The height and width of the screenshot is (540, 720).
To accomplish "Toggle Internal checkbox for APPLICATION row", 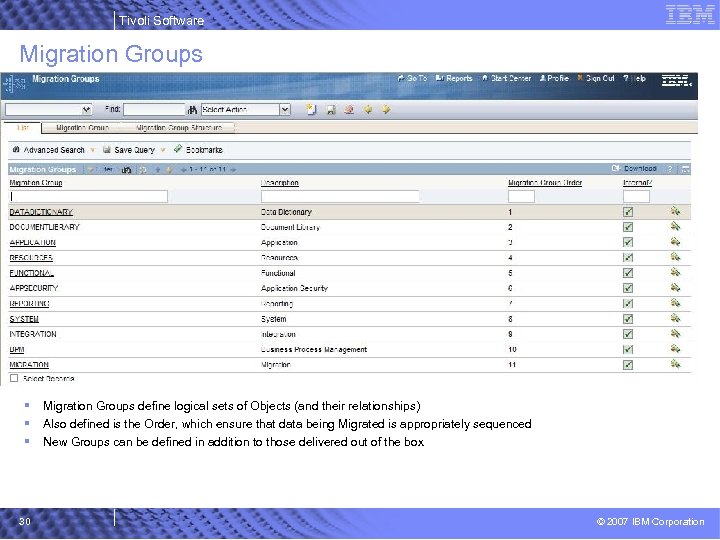I will point(628,242).
